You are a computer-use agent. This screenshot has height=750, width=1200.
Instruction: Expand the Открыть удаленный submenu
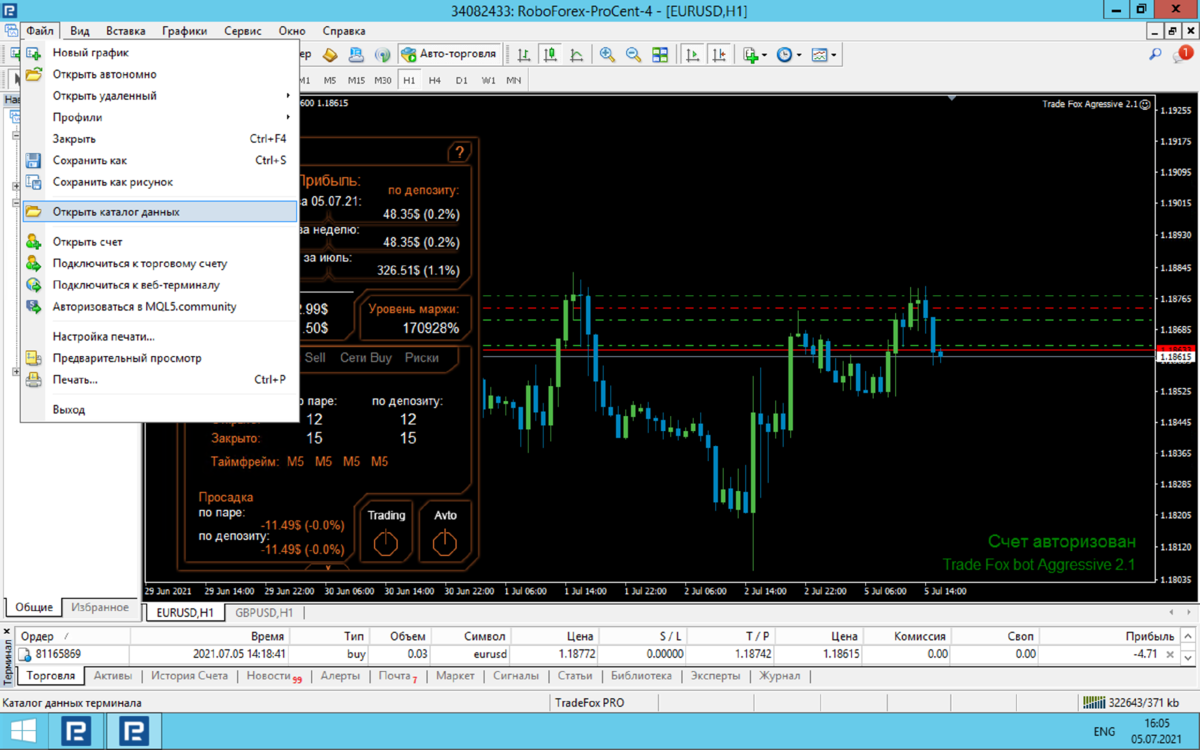click(160, 96)
